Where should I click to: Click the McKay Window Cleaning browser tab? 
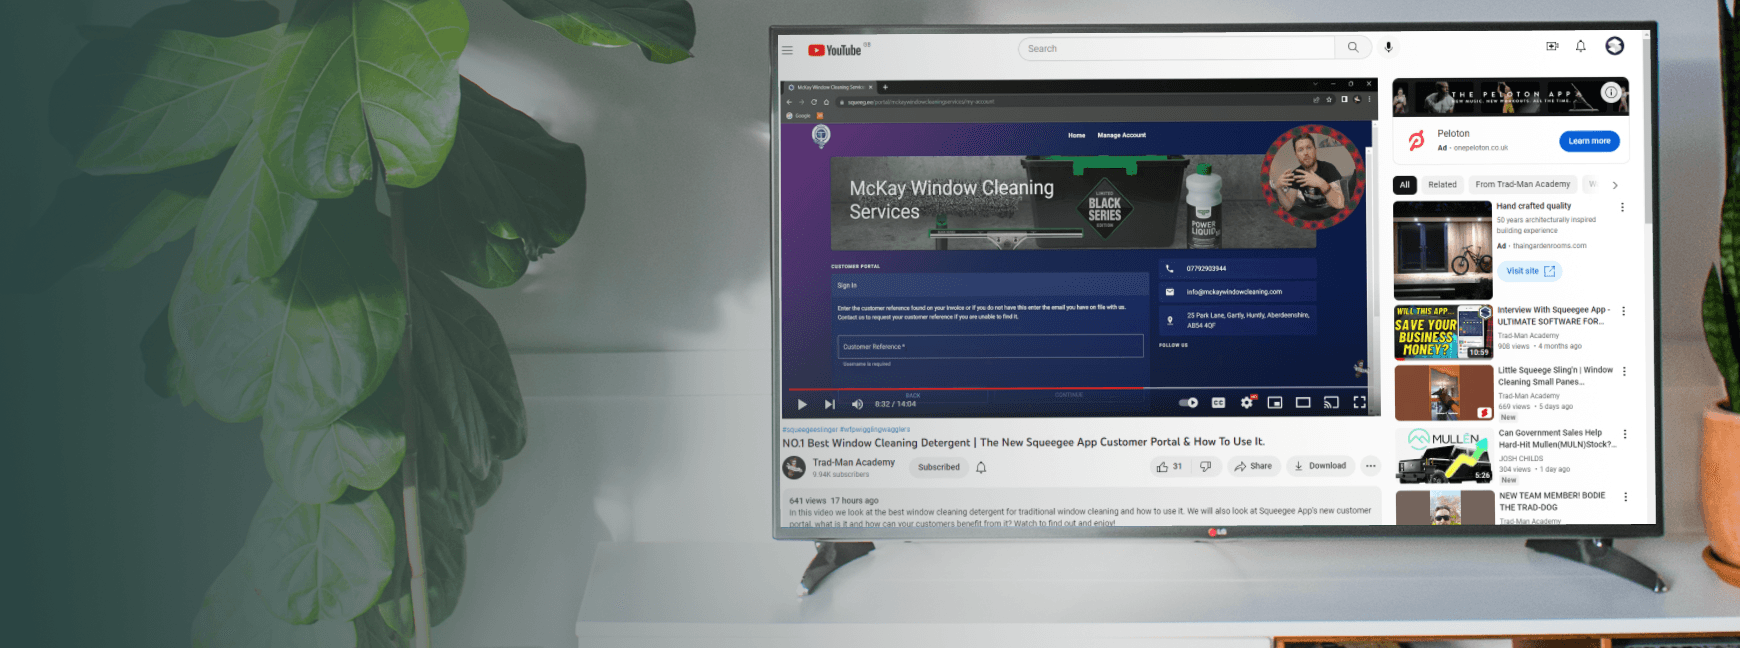click(829, 87)
